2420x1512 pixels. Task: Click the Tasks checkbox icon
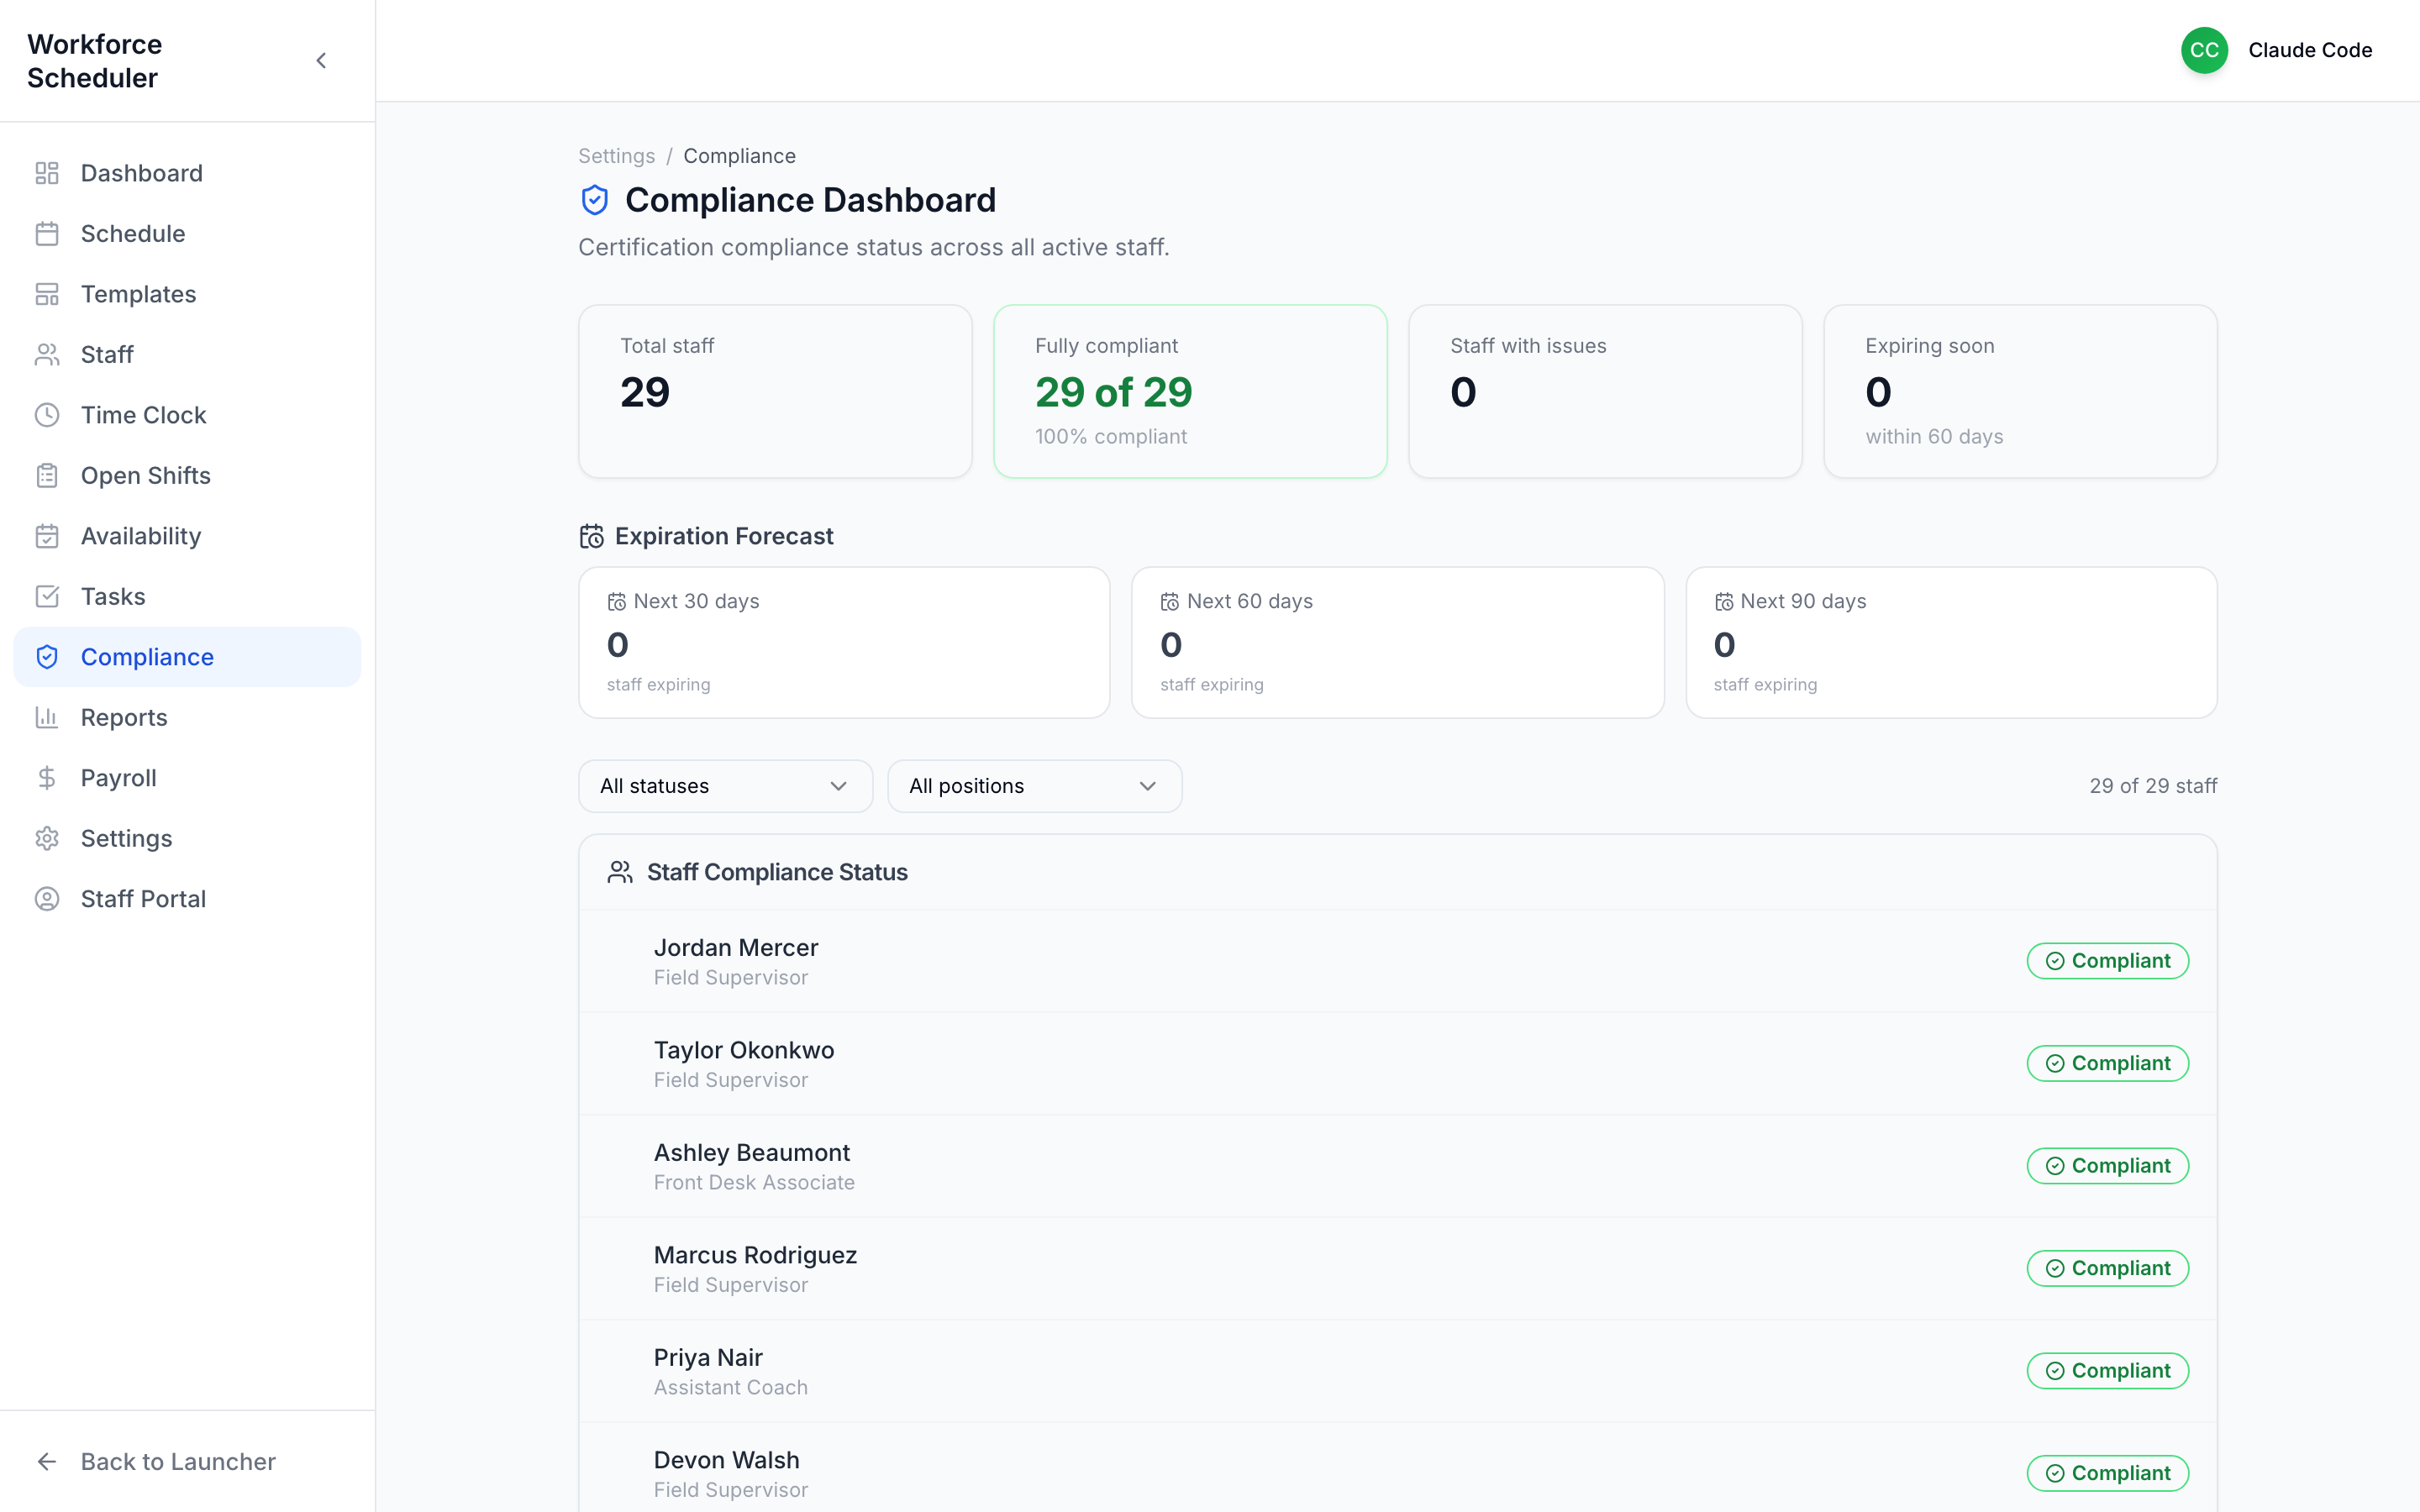click(x=47, y=597)
